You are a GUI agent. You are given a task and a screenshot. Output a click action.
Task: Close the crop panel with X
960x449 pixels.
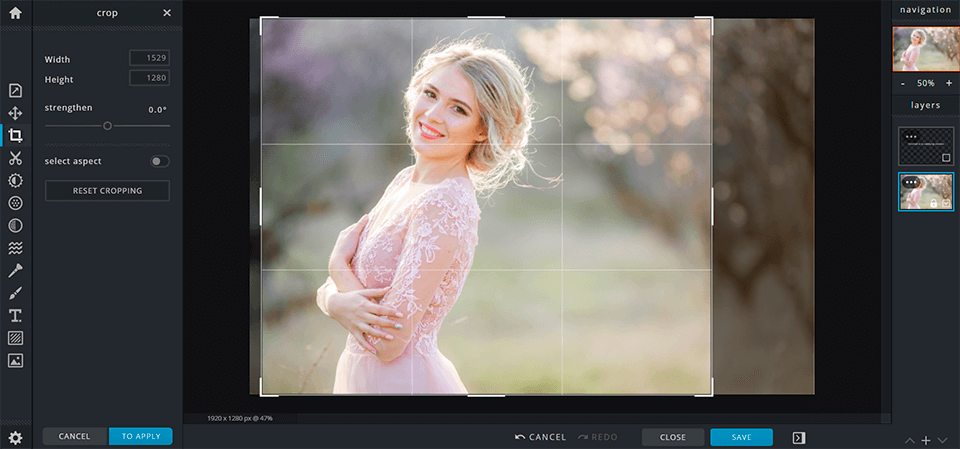click(167, 13)
